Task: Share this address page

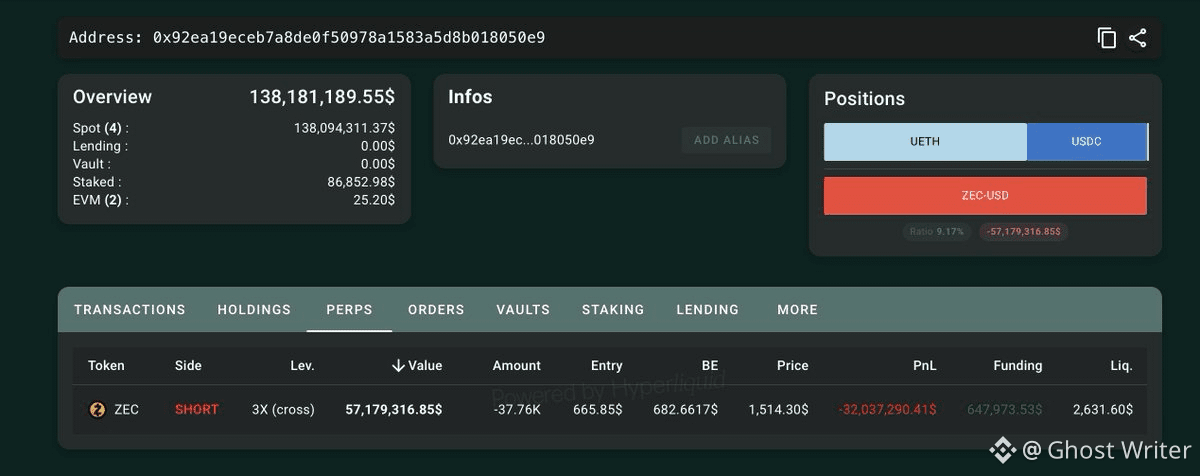Action: (1138, 38)
